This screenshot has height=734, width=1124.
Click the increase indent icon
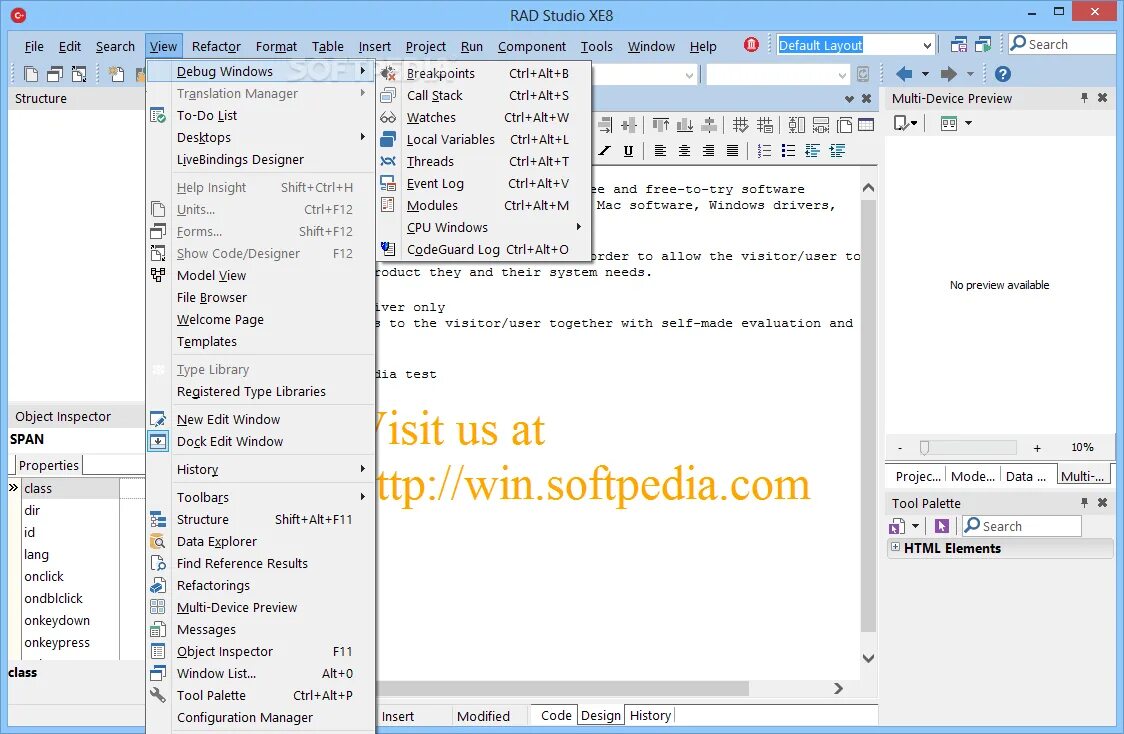(x=837, y=151)
